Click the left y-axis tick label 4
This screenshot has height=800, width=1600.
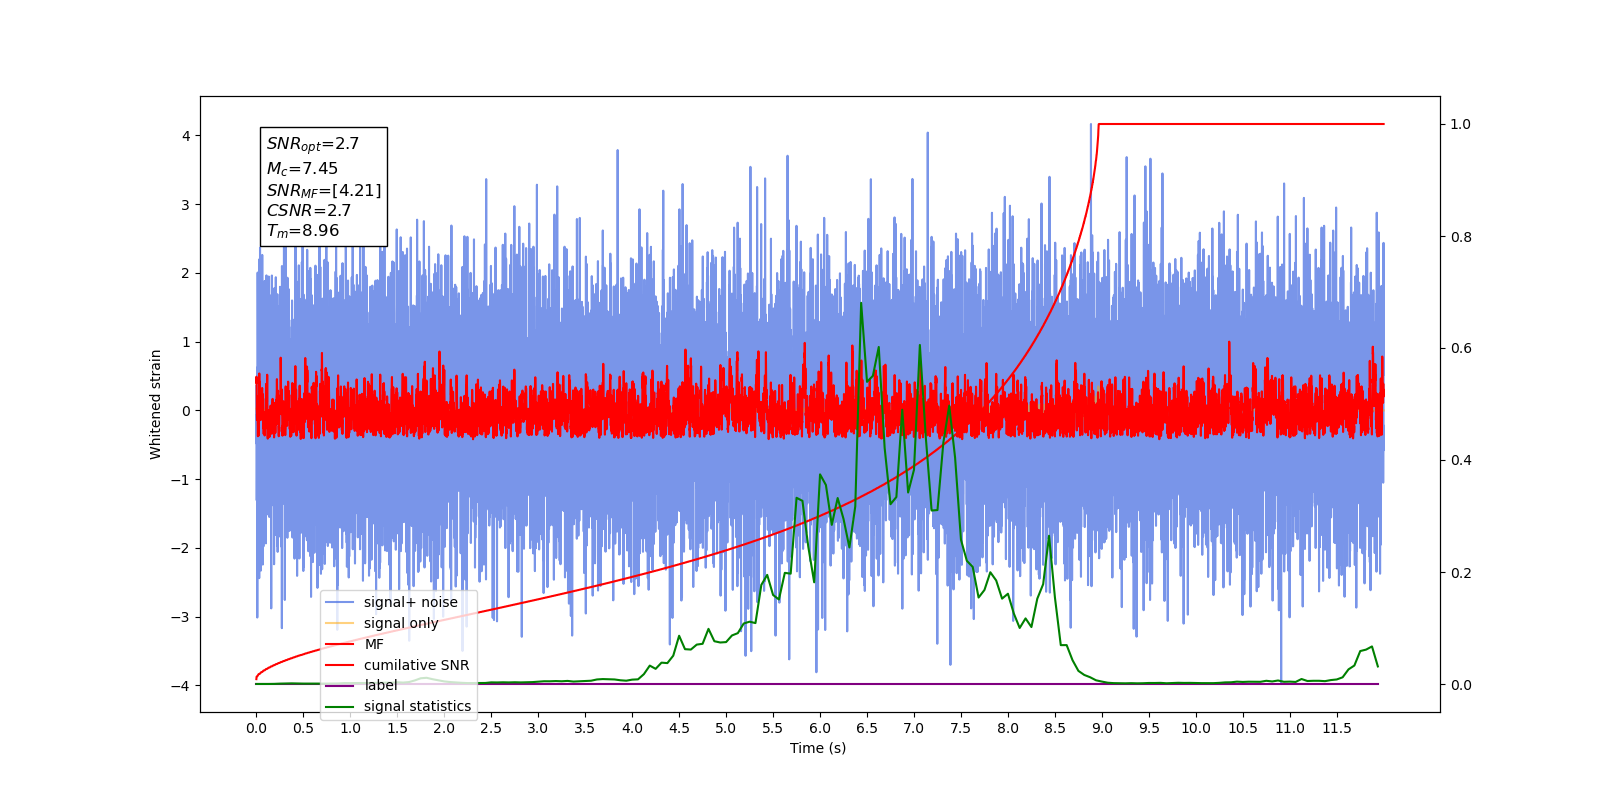tap(186, 136)
